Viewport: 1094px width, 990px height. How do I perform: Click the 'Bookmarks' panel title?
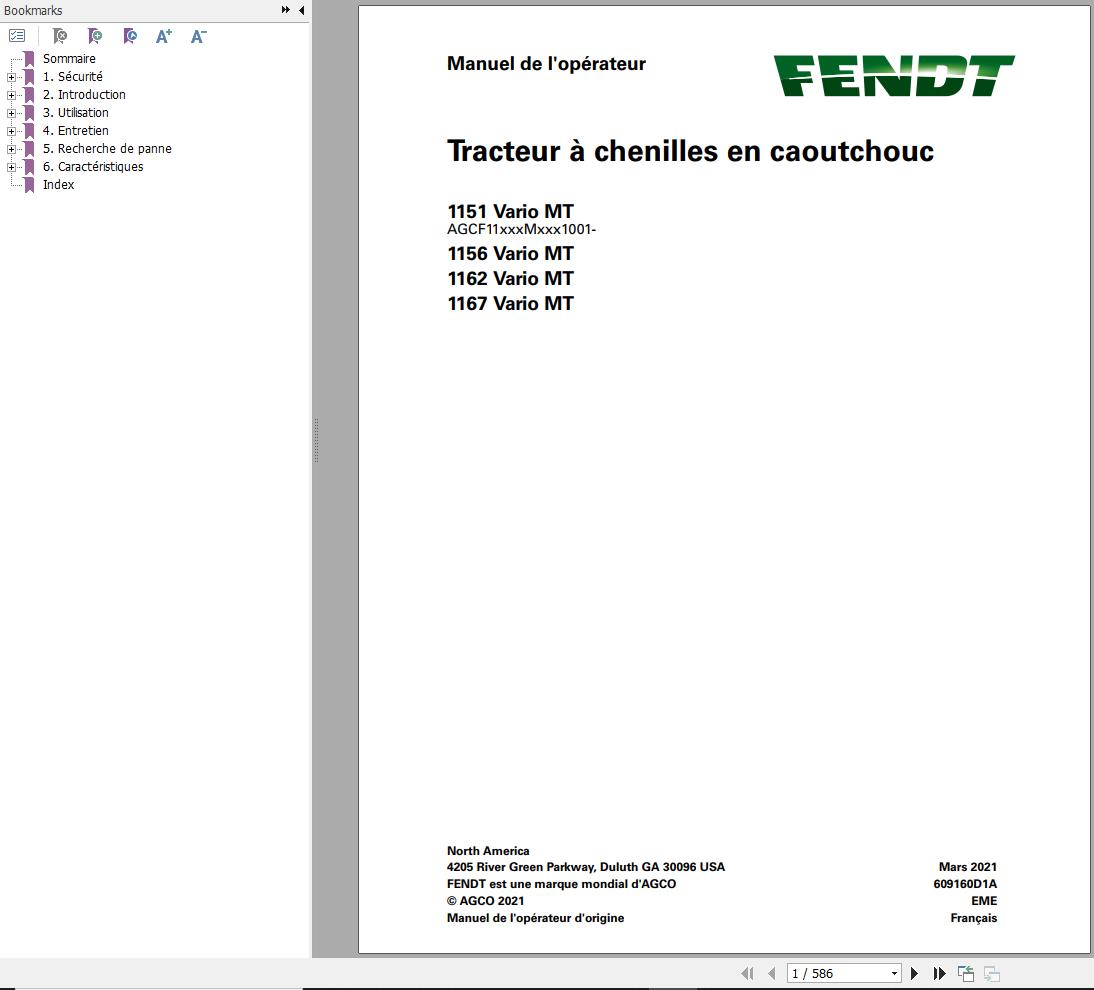33,10
